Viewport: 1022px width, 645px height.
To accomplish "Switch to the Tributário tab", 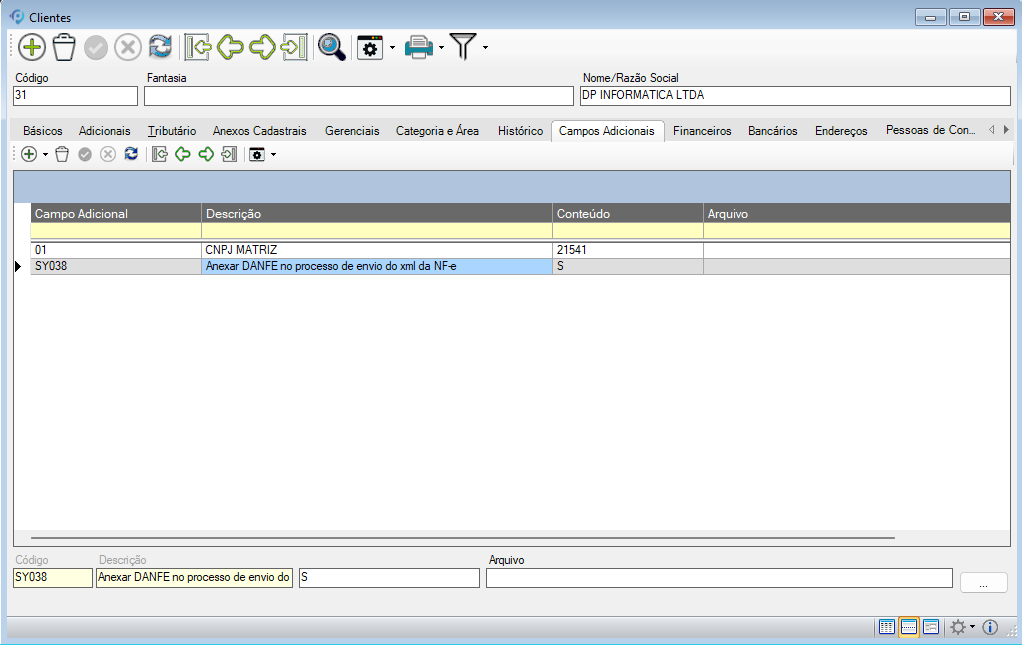I will pos(171,131).
